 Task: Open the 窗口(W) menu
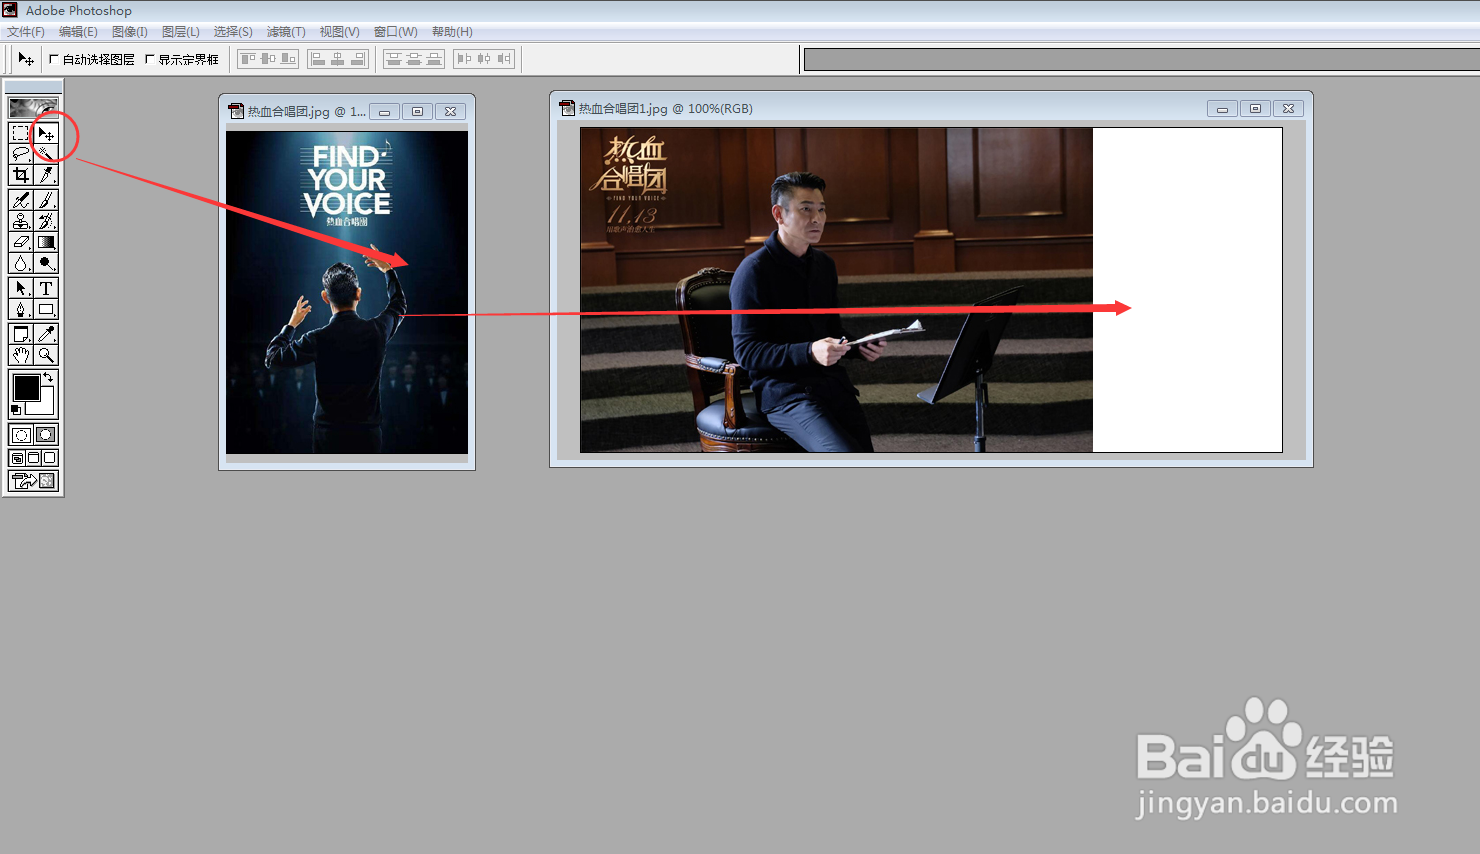pyautogui.click(x=396, y=32)
